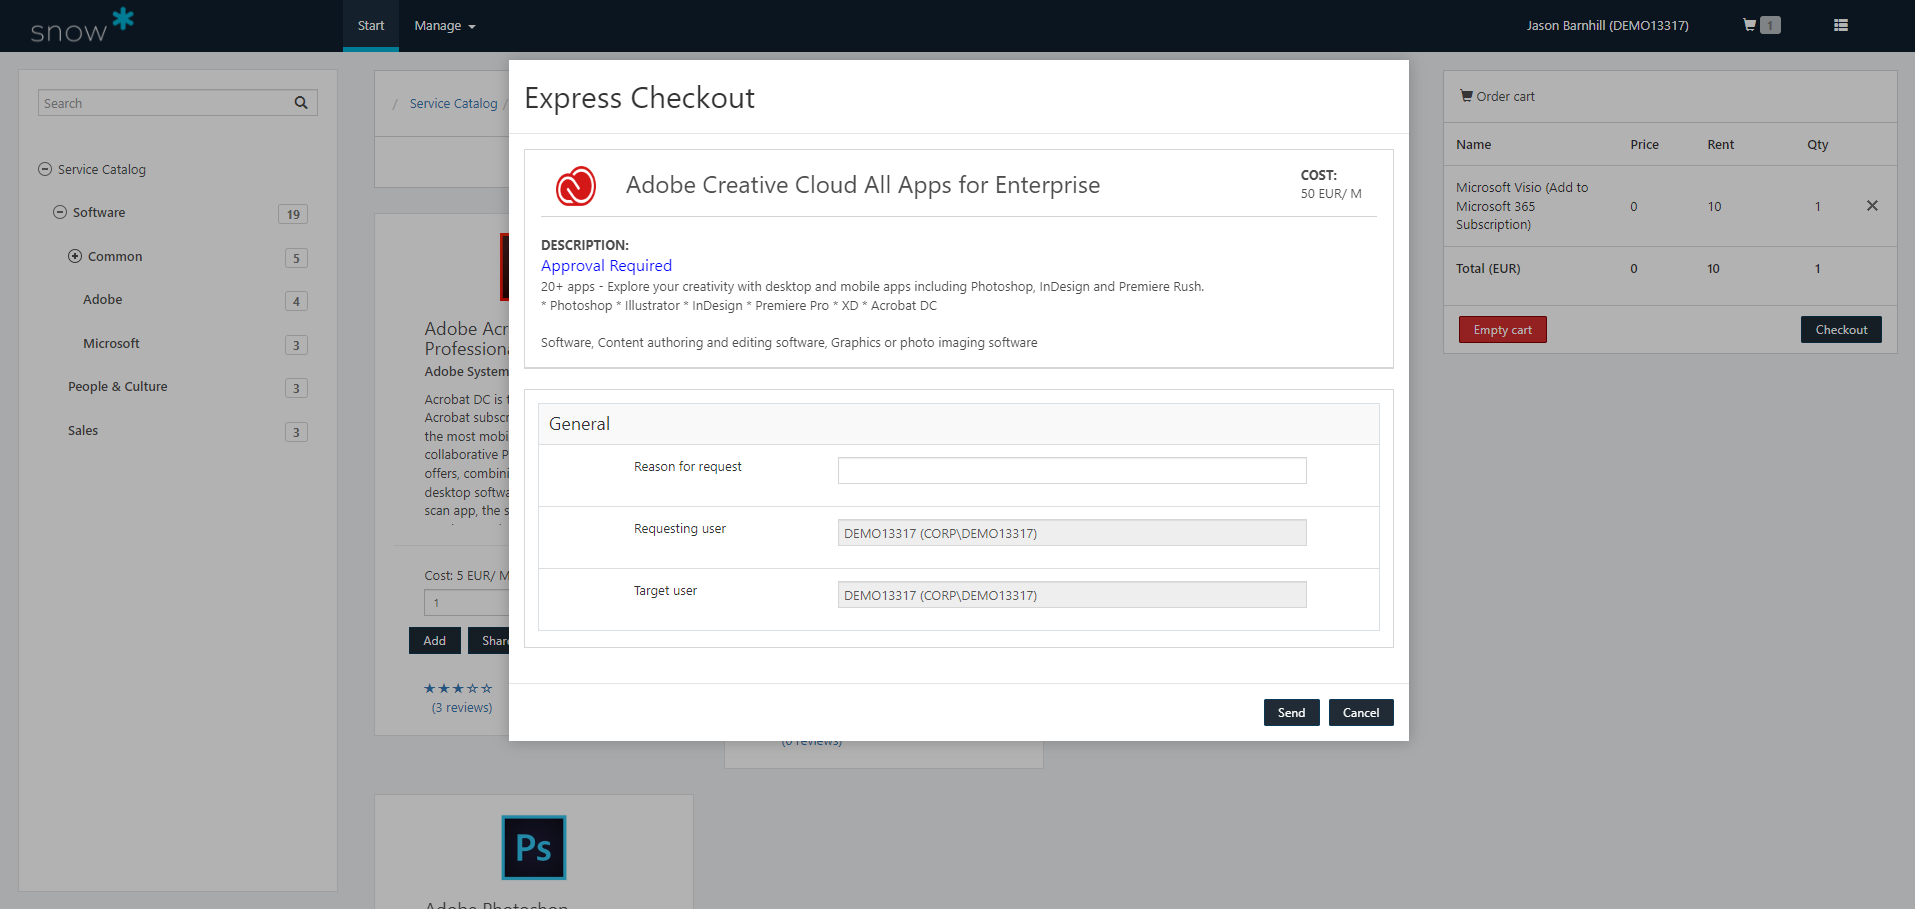The width and height of the screenshot is (1915, 909).
Task: Click the Empty cart button
Action: [x=1503, y=330]
